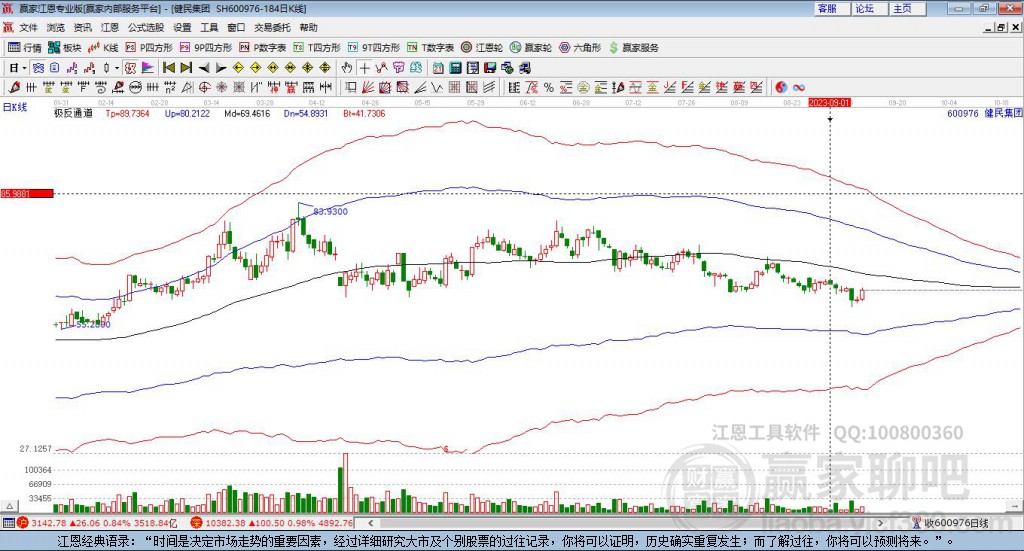This screenshot has width=1024, height=551.
Task: Open the 江恩 menu
Action: tap(110, 27)
